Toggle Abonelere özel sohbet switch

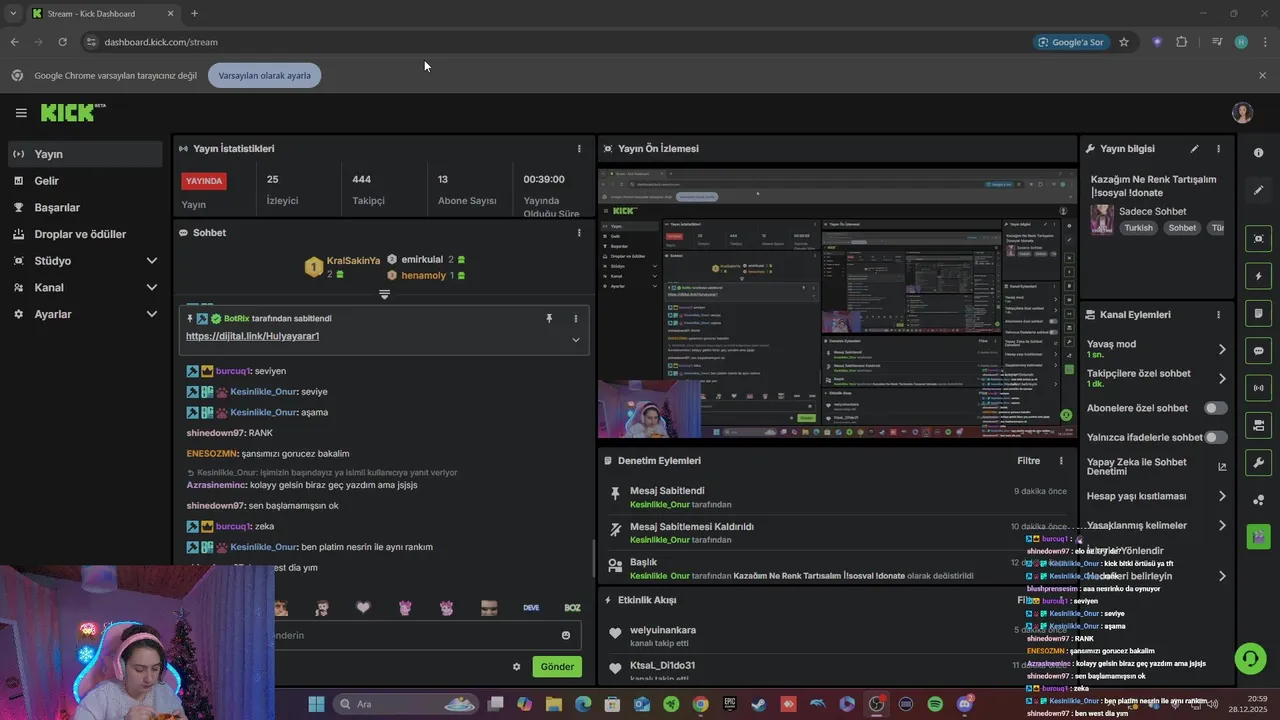[1216, 408]
